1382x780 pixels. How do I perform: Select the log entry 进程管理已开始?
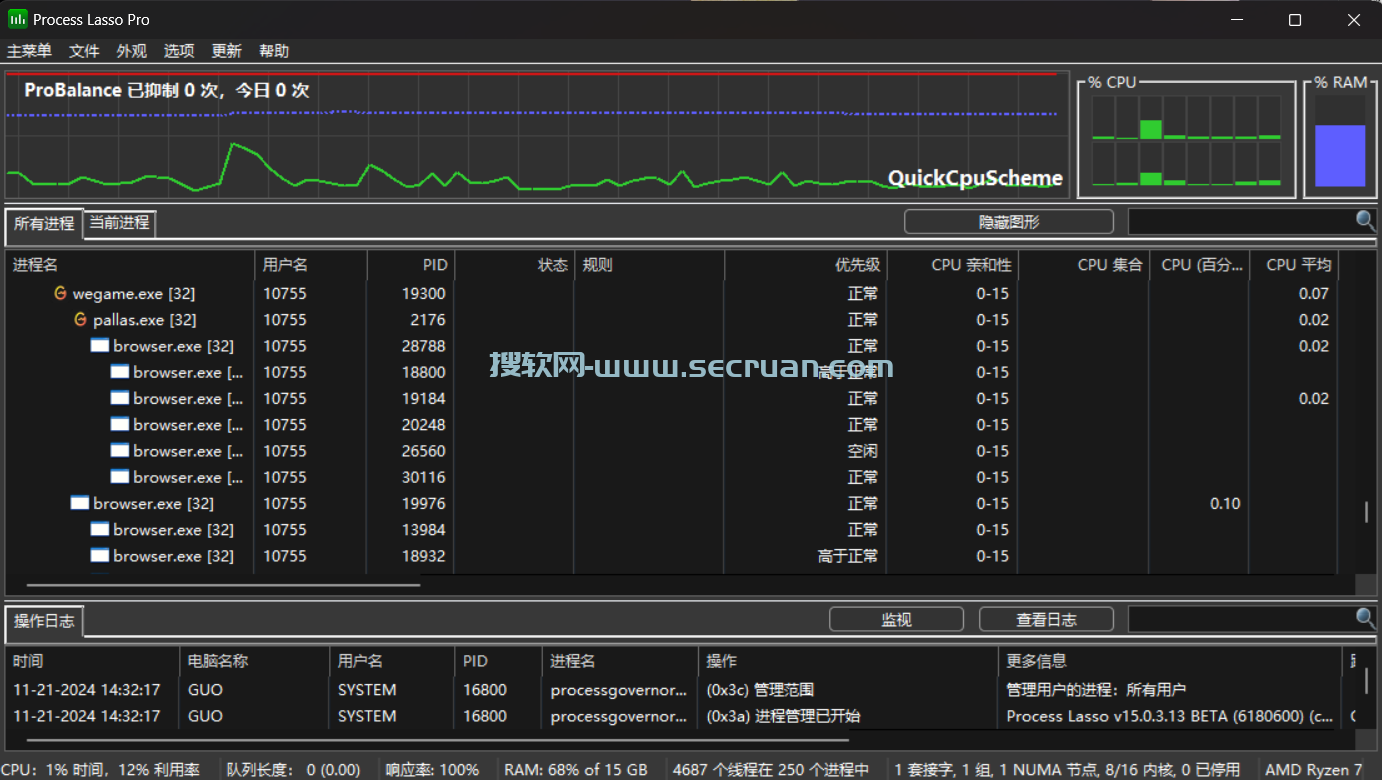point(672,716)
